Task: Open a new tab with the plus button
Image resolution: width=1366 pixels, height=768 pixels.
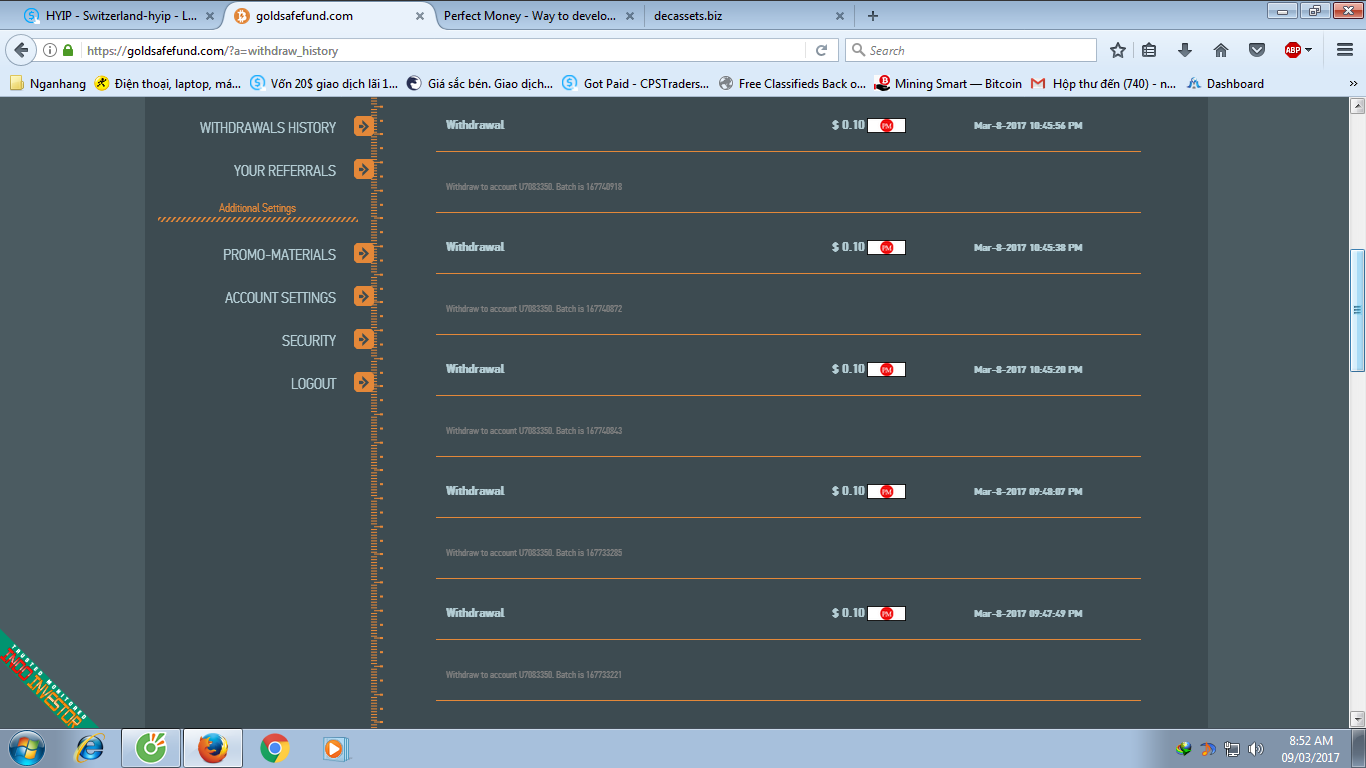Action: [873, 16]
